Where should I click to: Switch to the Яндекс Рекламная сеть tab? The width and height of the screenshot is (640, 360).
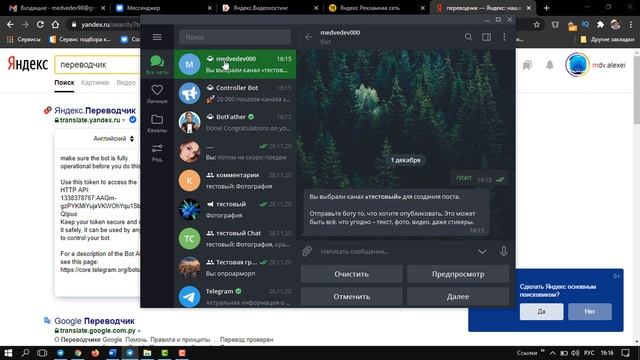[376, 8]
